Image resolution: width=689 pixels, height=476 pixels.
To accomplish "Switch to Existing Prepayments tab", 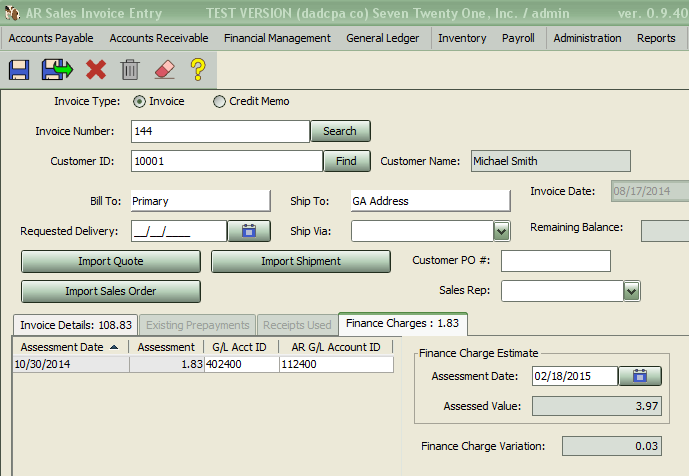I will point(197,325).
